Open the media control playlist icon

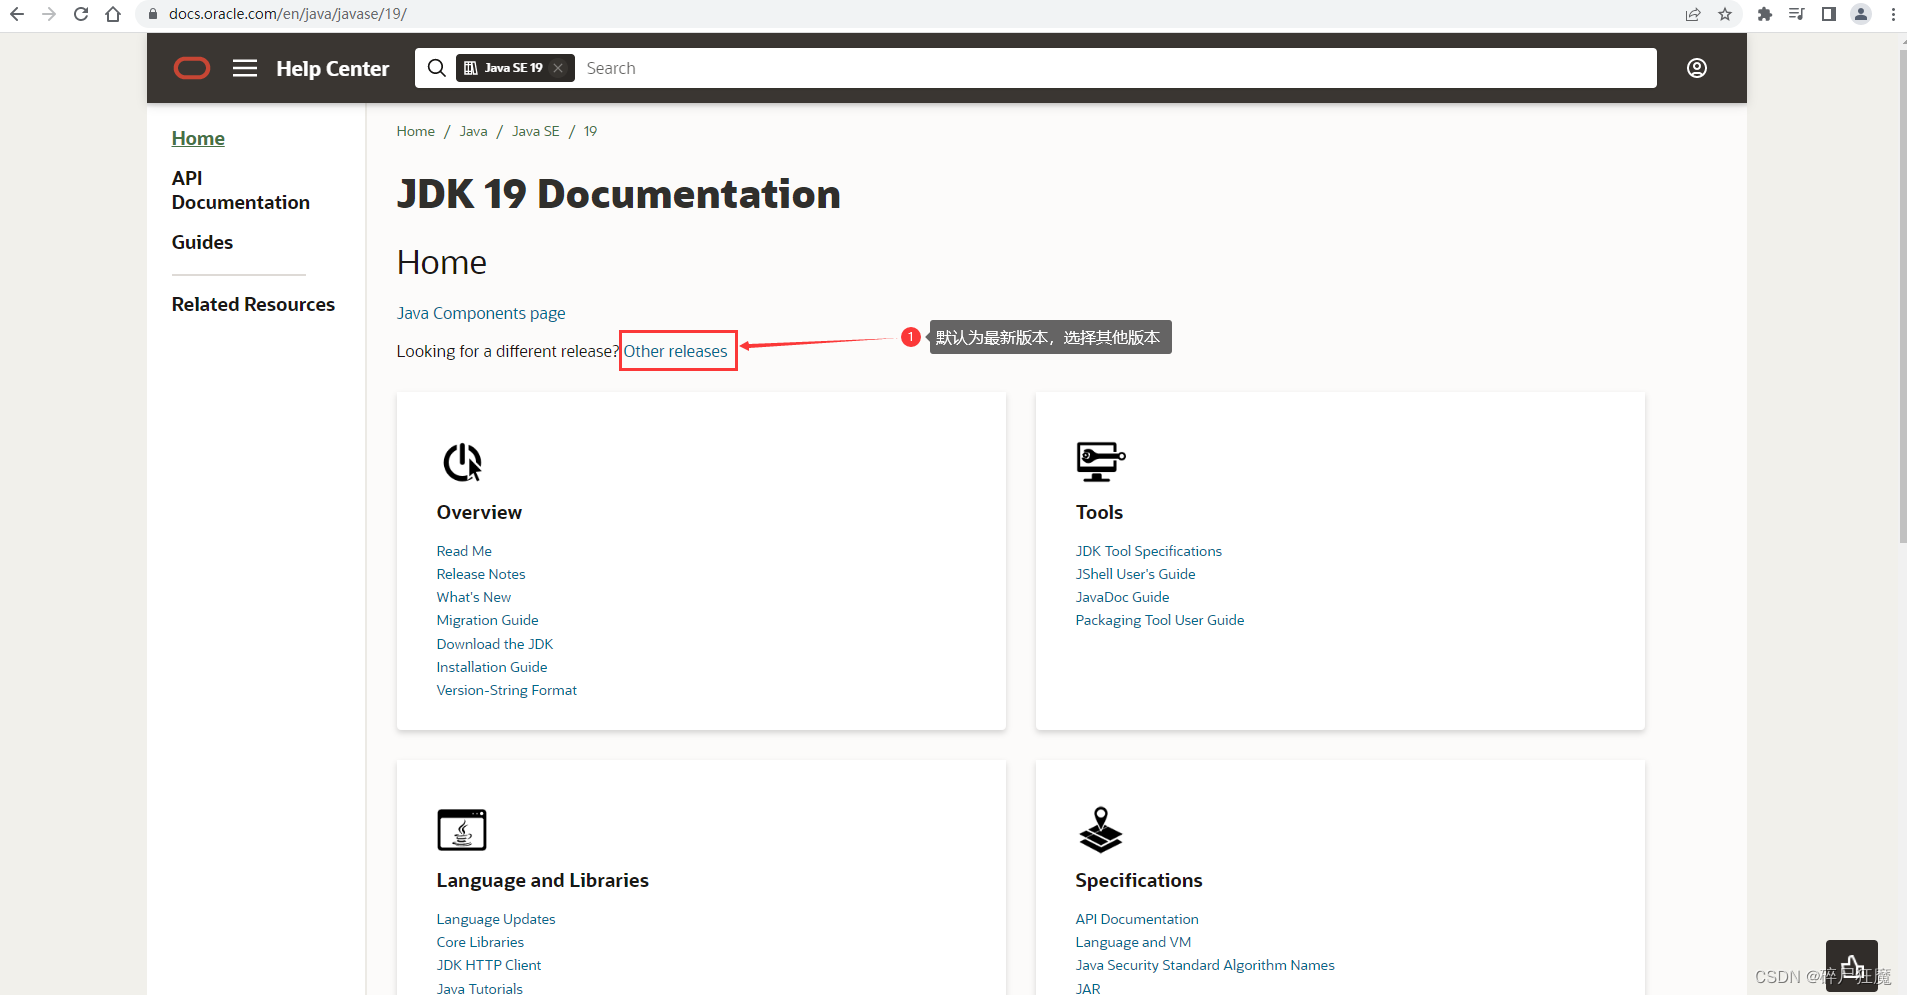[1797, 14]
